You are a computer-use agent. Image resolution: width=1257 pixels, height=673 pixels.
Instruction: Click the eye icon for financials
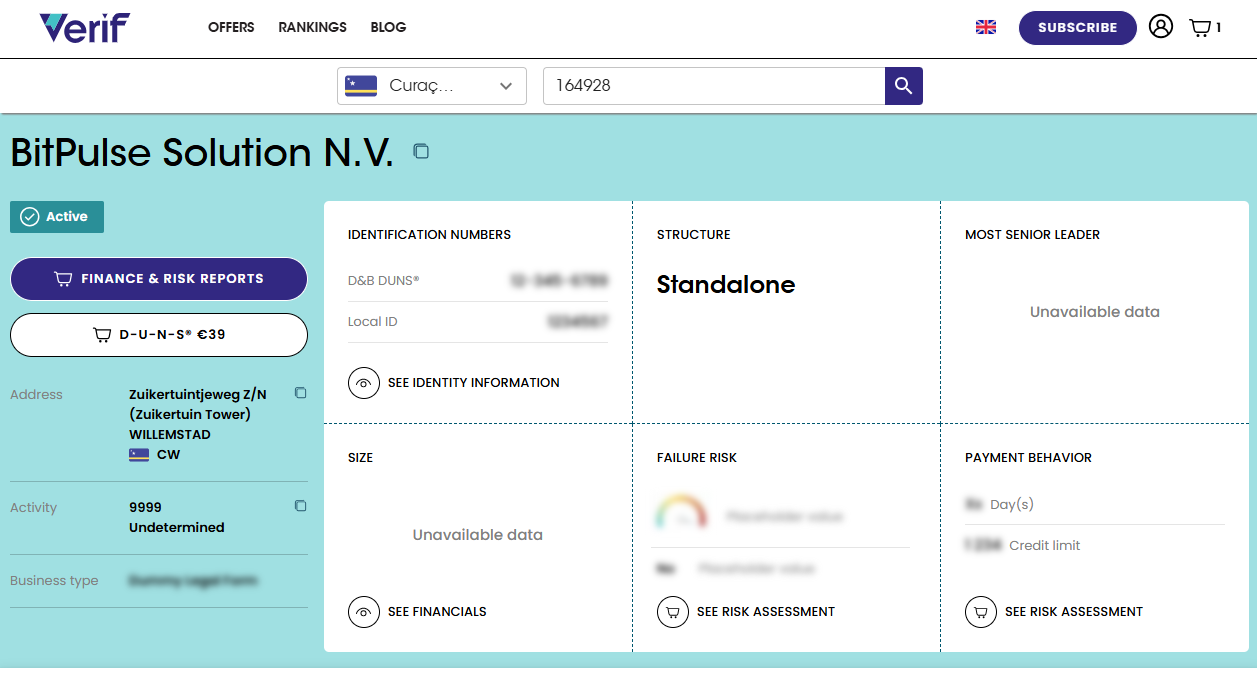364,612
